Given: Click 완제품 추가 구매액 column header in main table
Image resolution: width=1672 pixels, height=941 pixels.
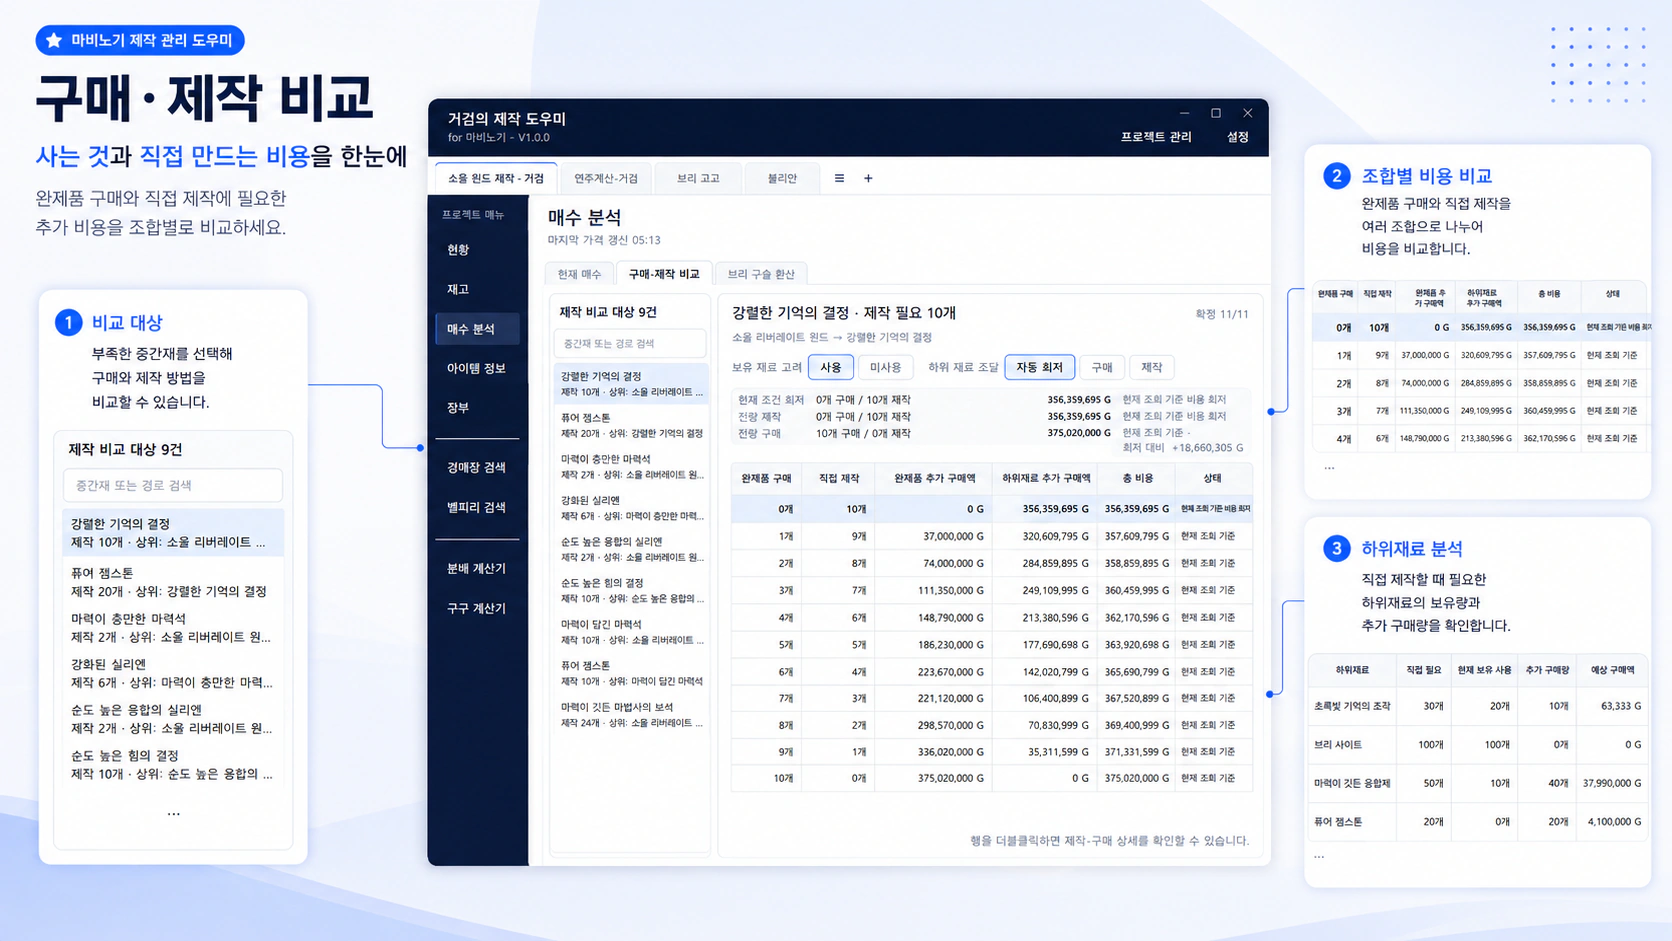Looking at the screenshot, I should [x=933, y=478].
